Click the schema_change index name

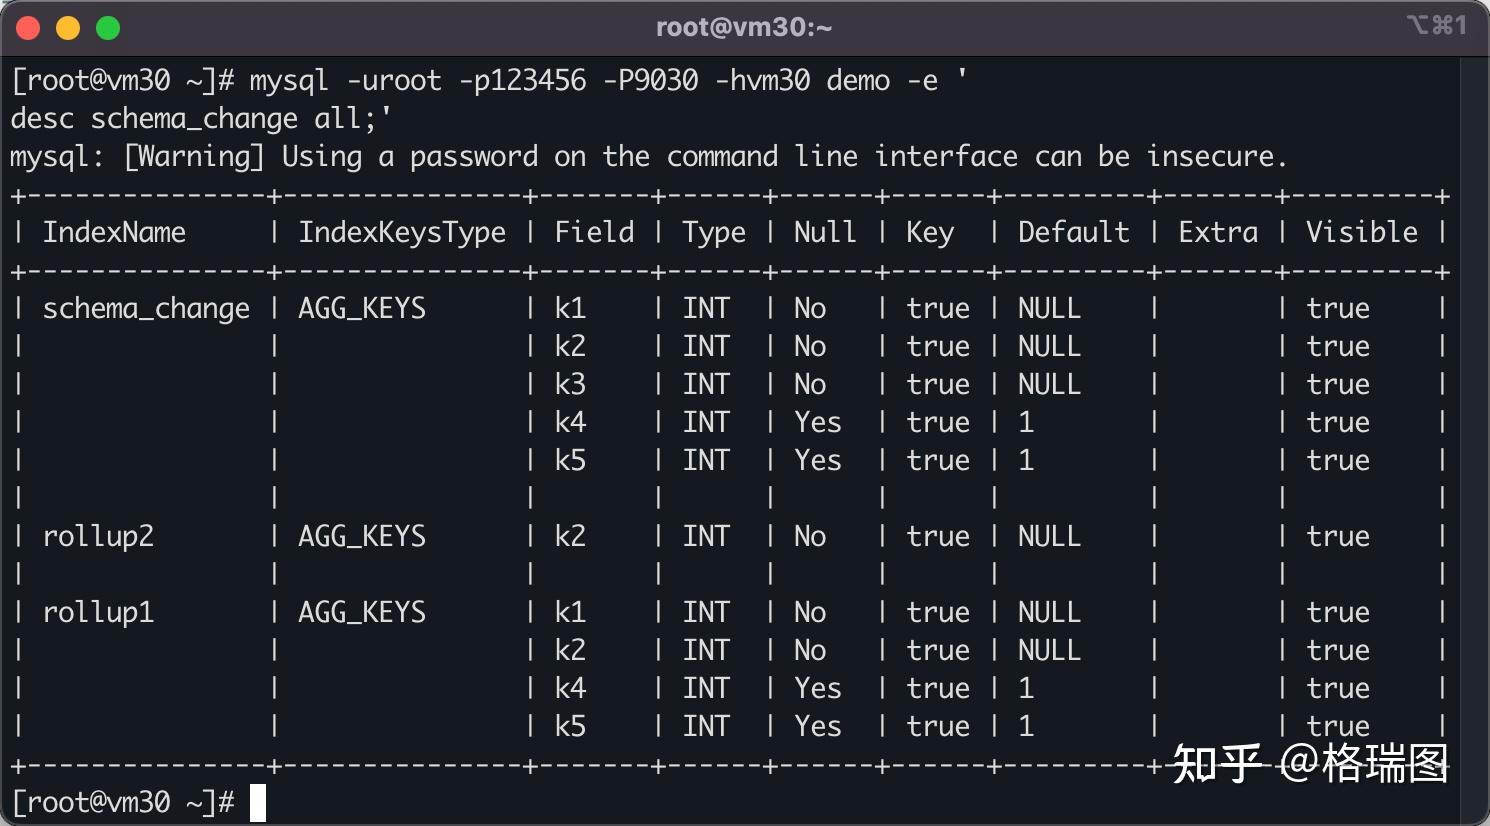point(146,309)
